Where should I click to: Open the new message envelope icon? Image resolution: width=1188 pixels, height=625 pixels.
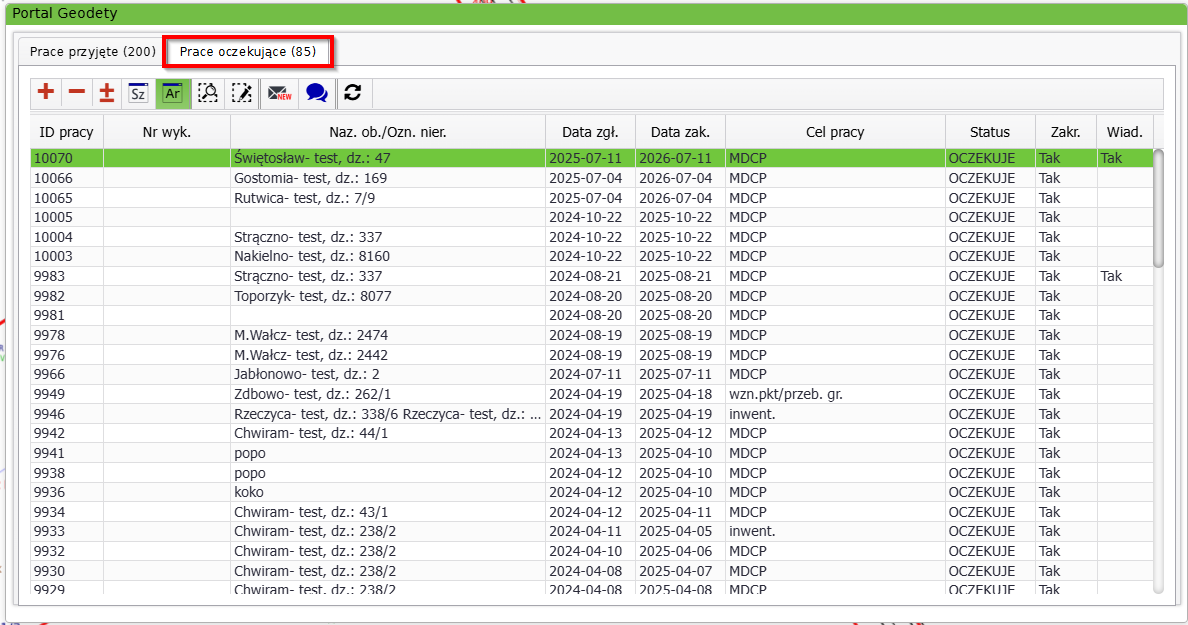278,93
